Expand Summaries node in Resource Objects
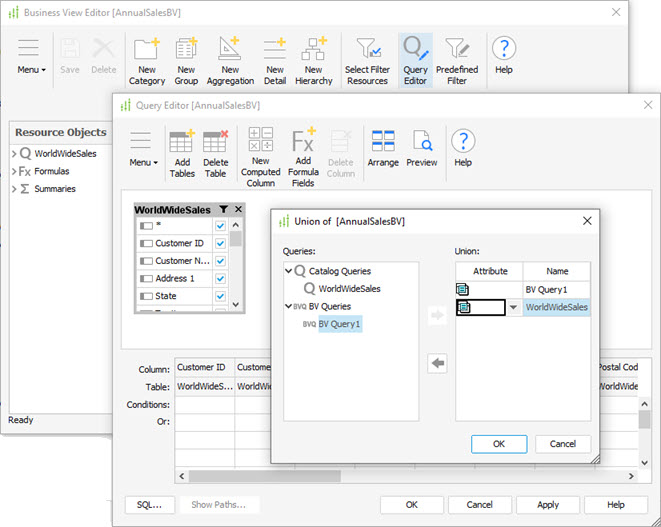 tap(14, 189)
